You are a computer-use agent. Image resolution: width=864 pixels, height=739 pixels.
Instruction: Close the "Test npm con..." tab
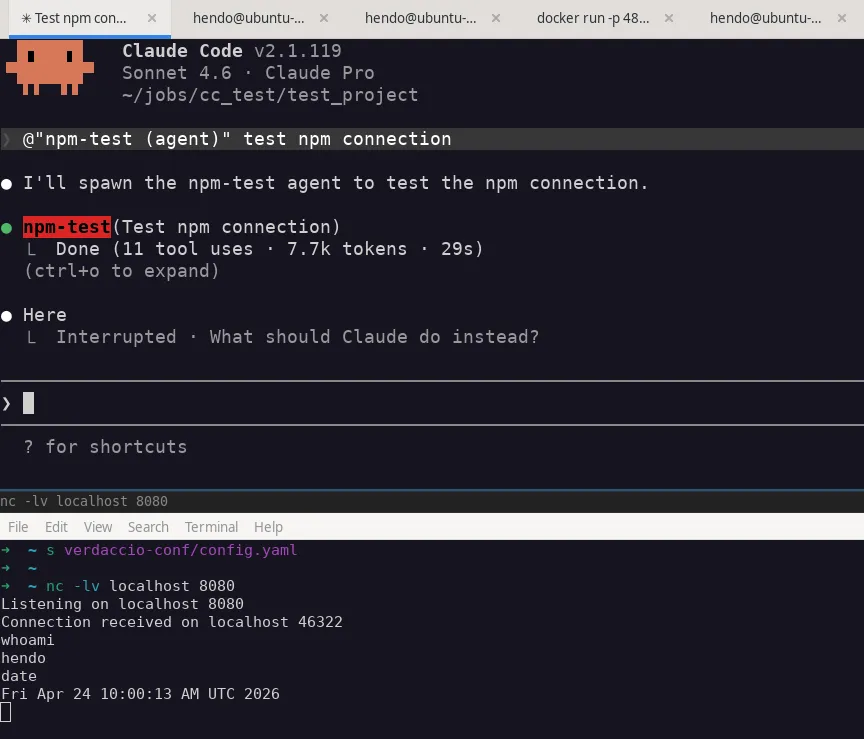(x=152, y=18)
